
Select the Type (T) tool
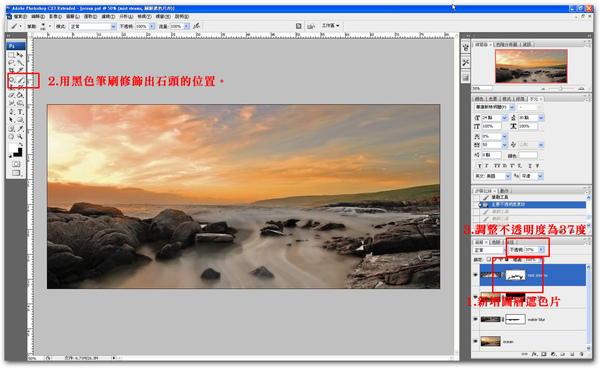20,112
